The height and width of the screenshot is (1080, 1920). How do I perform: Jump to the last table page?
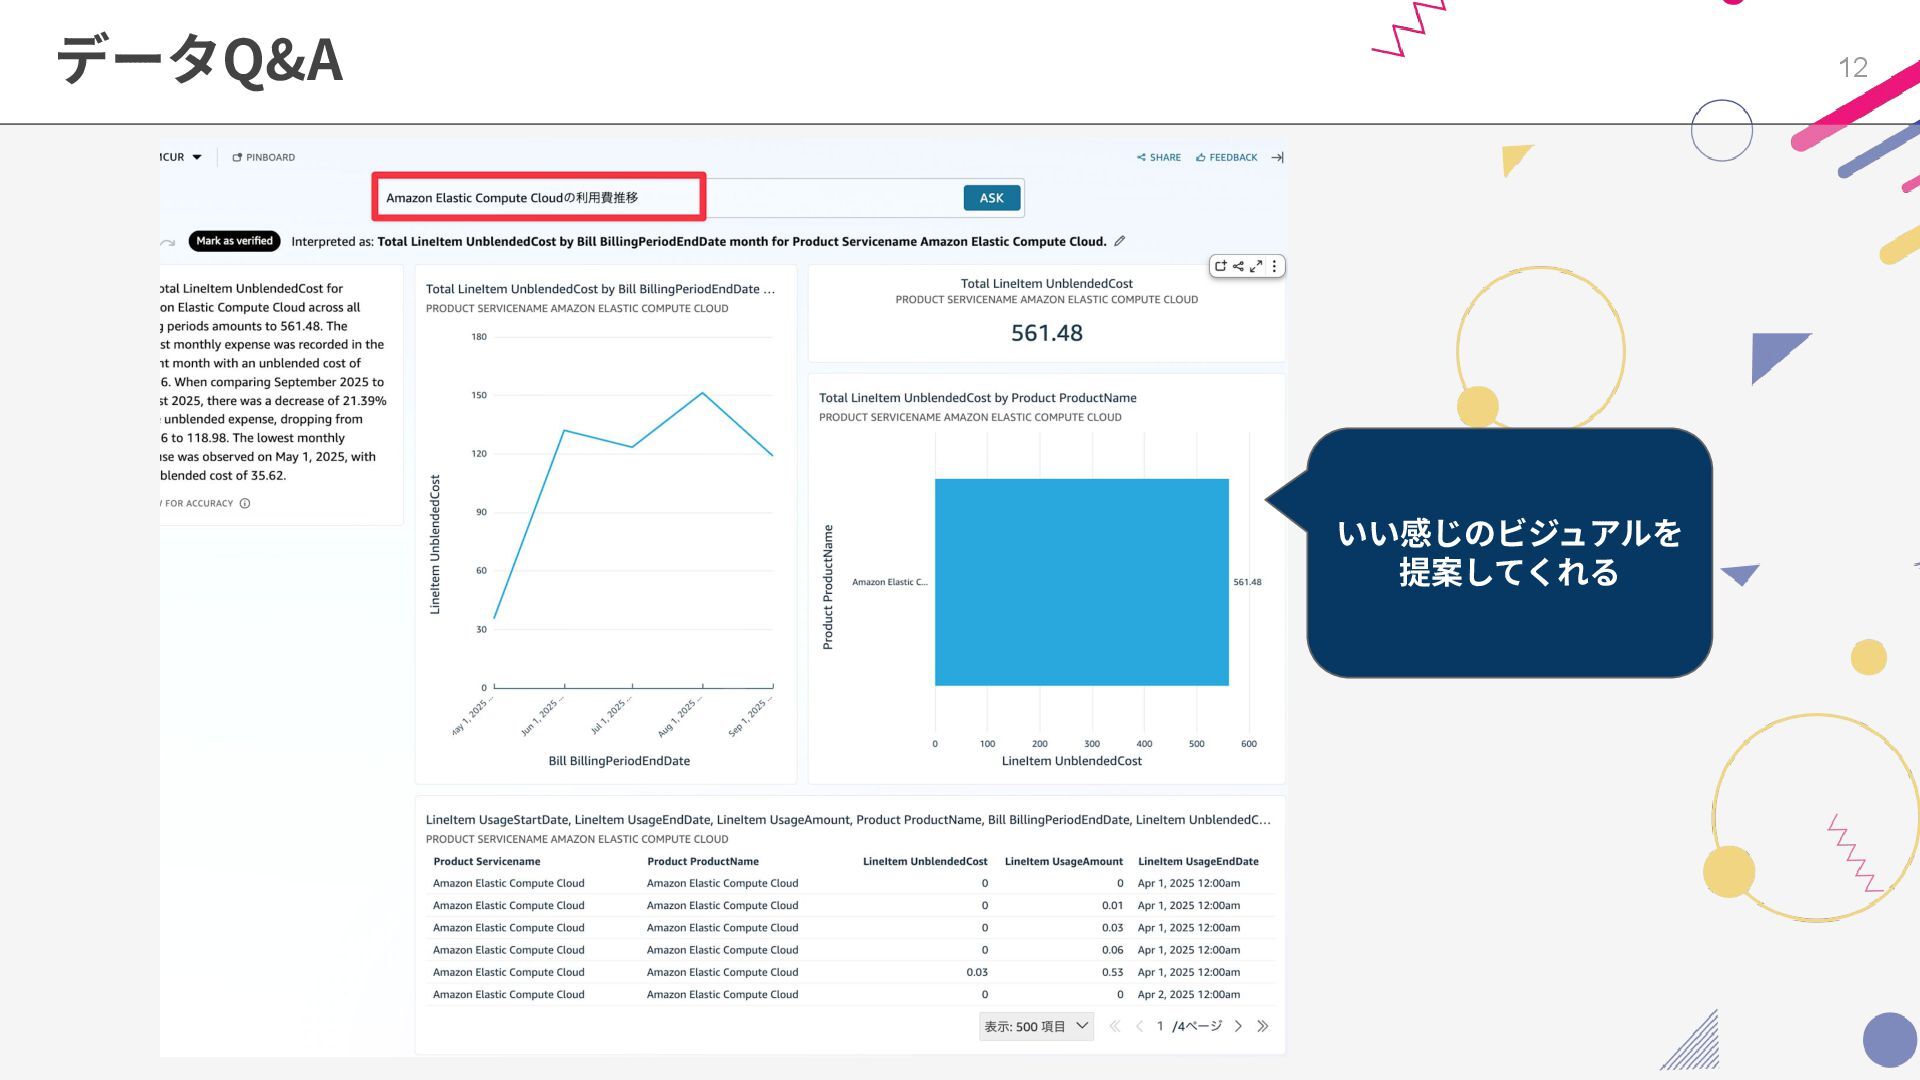pos(1263,1026)
